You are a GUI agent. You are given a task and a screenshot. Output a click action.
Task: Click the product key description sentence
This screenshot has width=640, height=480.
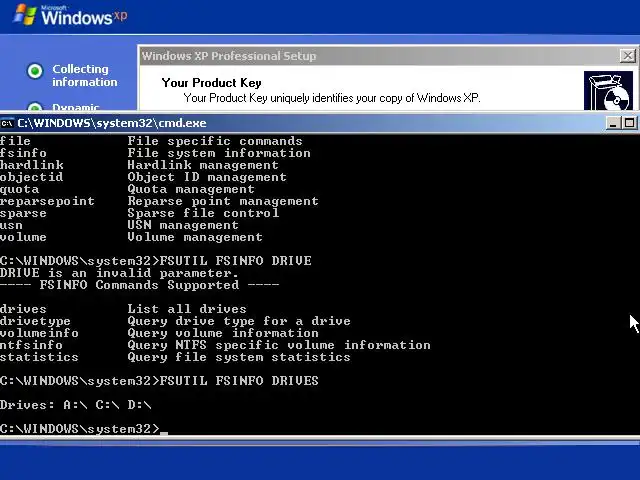tap(332, 98)
